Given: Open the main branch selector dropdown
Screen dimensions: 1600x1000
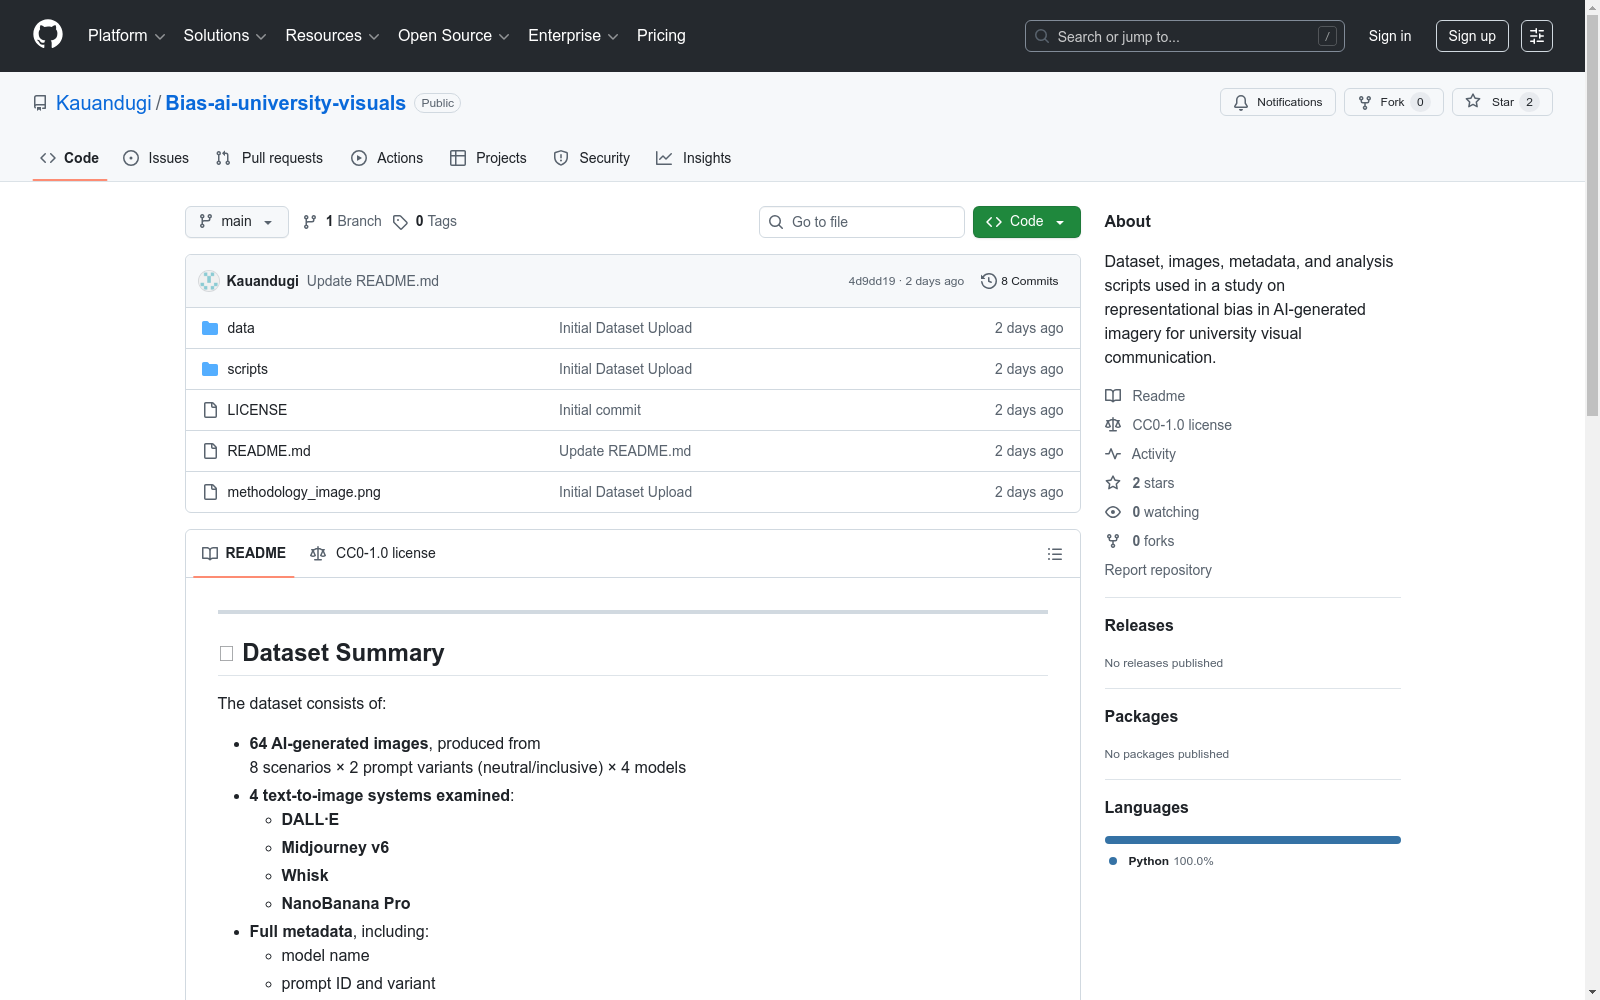Looking at the screenshot, I should point(237,222).
